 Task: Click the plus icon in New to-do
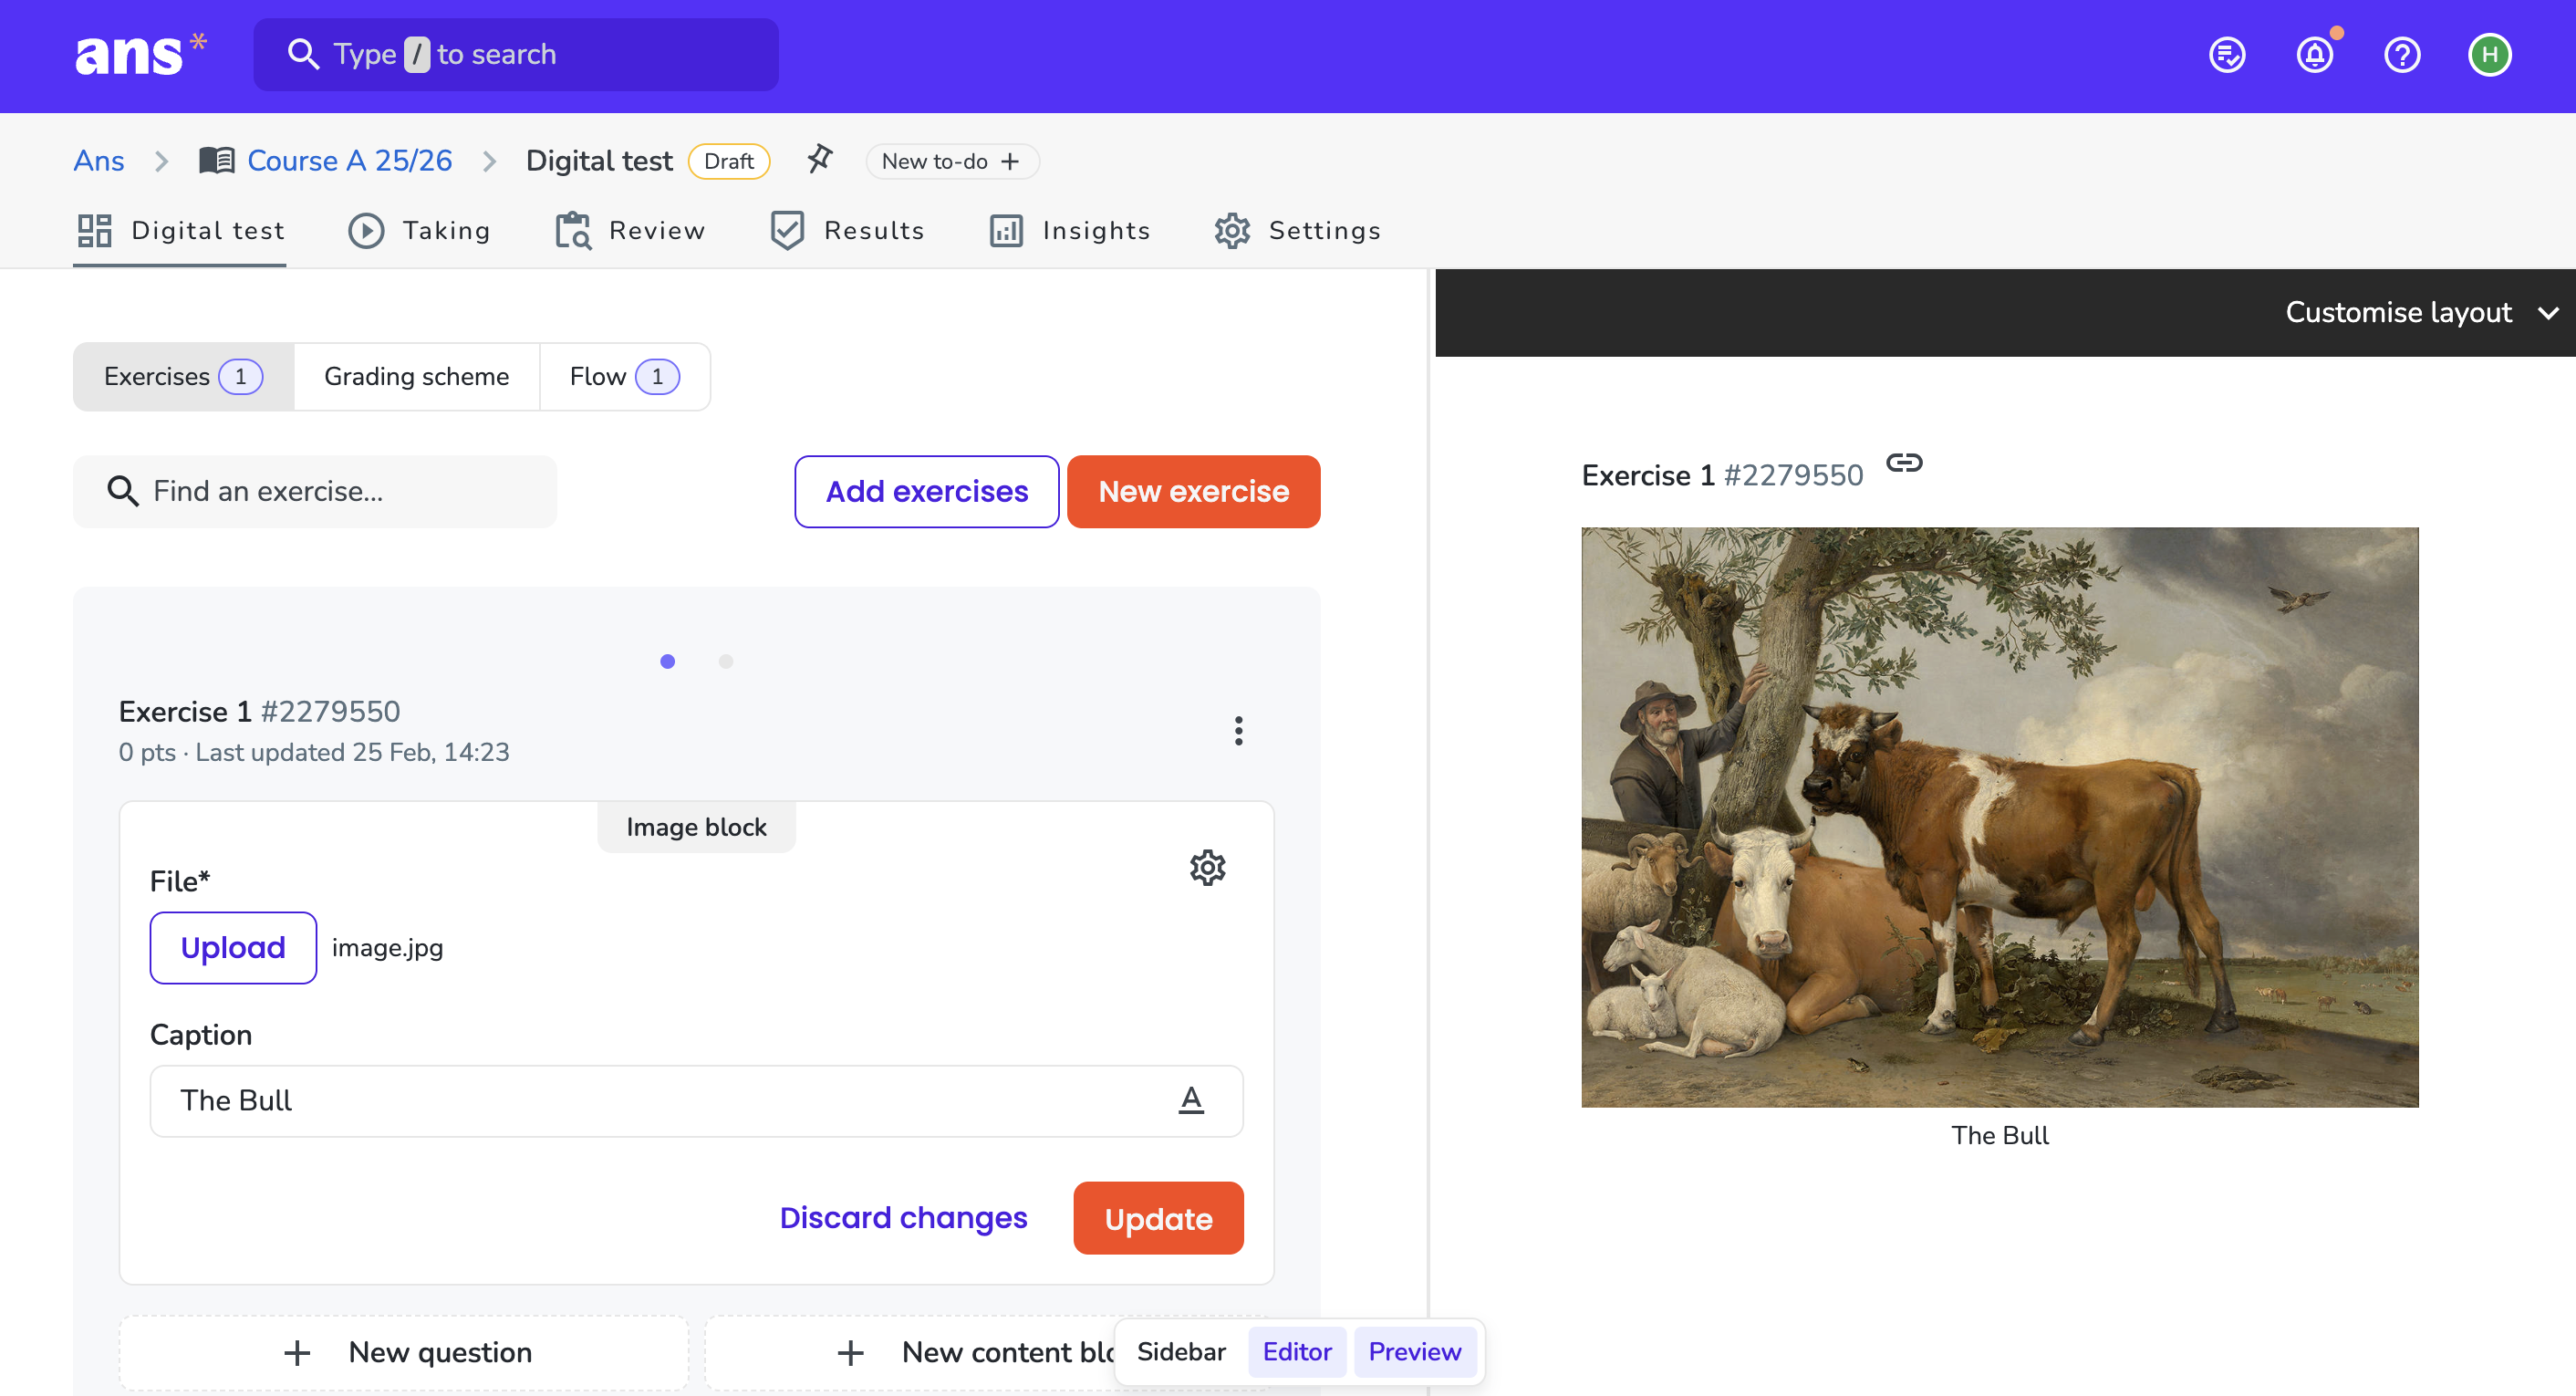[x=1010, y=161]
